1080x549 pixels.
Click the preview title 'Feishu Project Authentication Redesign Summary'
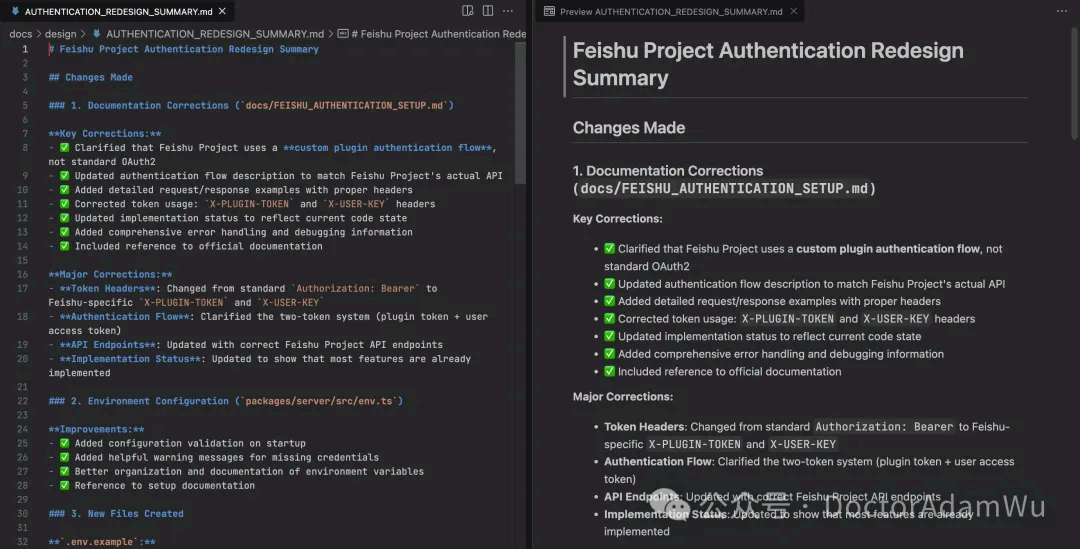tap(768, 64)
